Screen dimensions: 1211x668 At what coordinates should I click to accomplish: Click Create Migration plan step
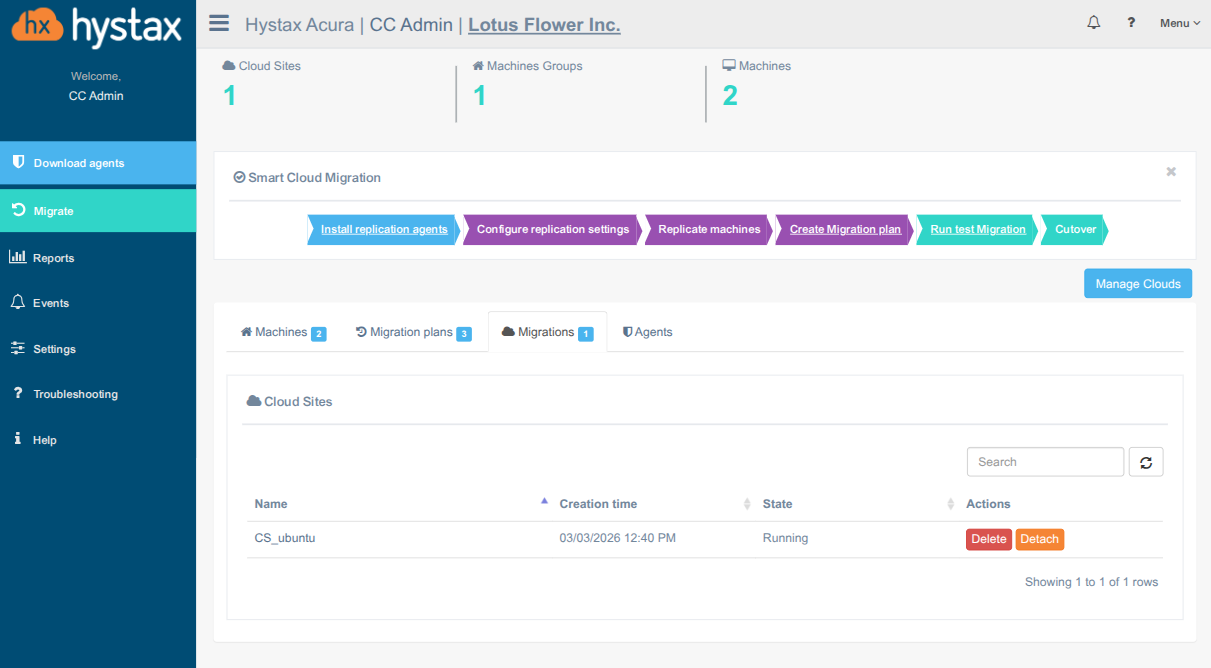(845, 229)
